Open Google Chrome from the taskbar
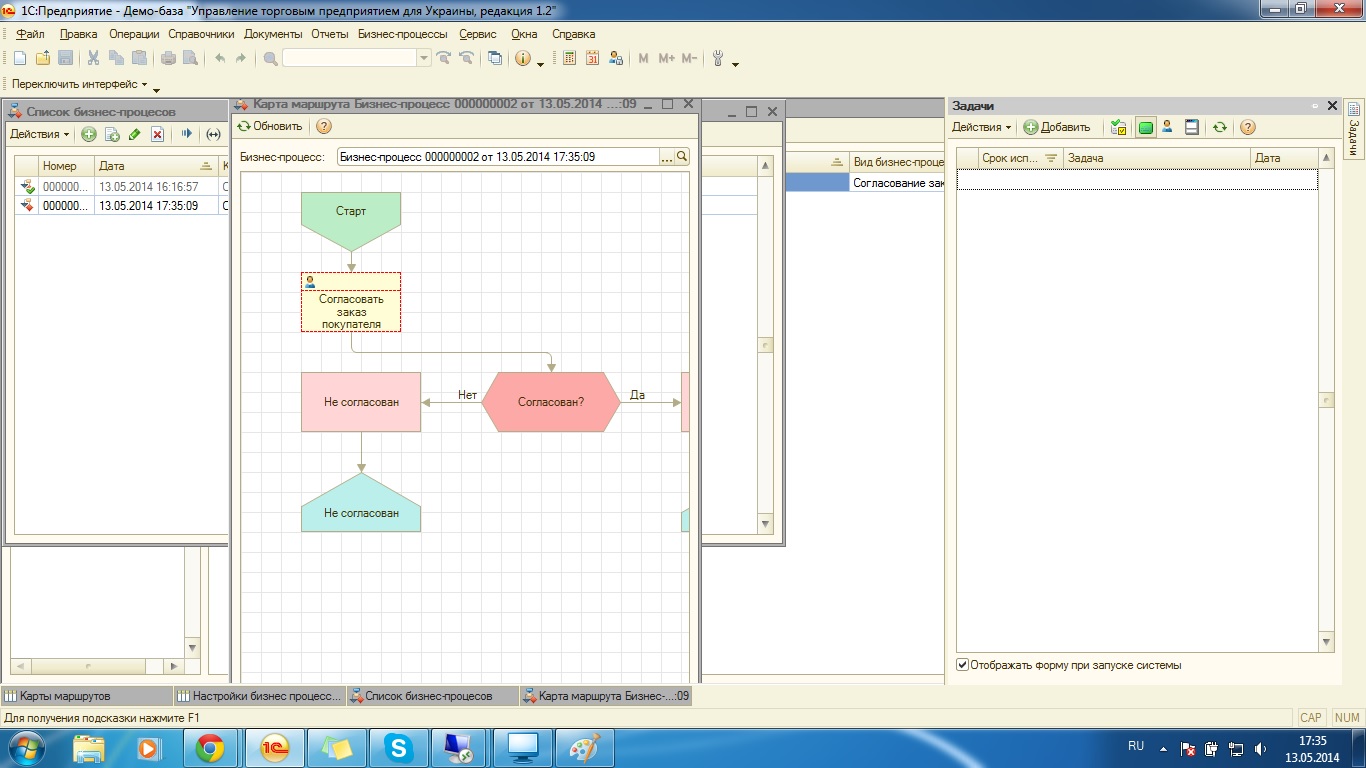This screenshot has height=768, width=1366. pyautogui.click(x=210, y=747)
